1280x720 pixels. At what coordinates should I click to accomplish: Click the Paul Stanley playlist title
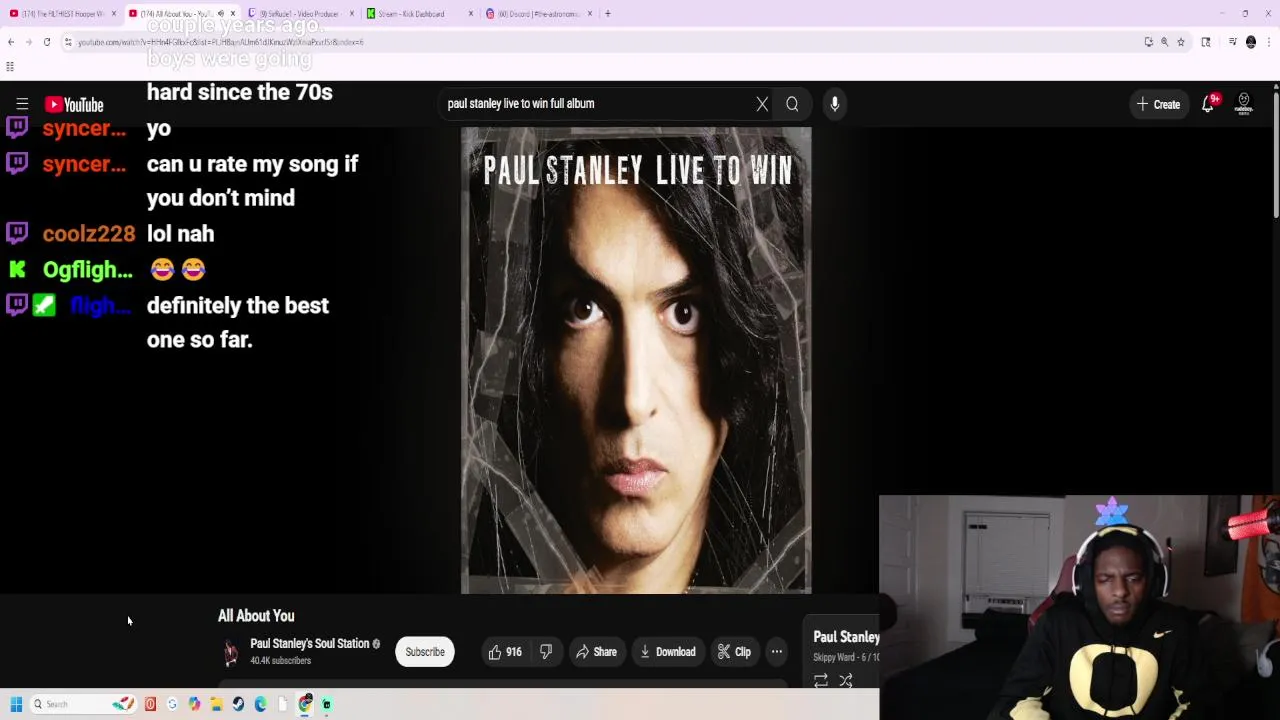[846, 637]
